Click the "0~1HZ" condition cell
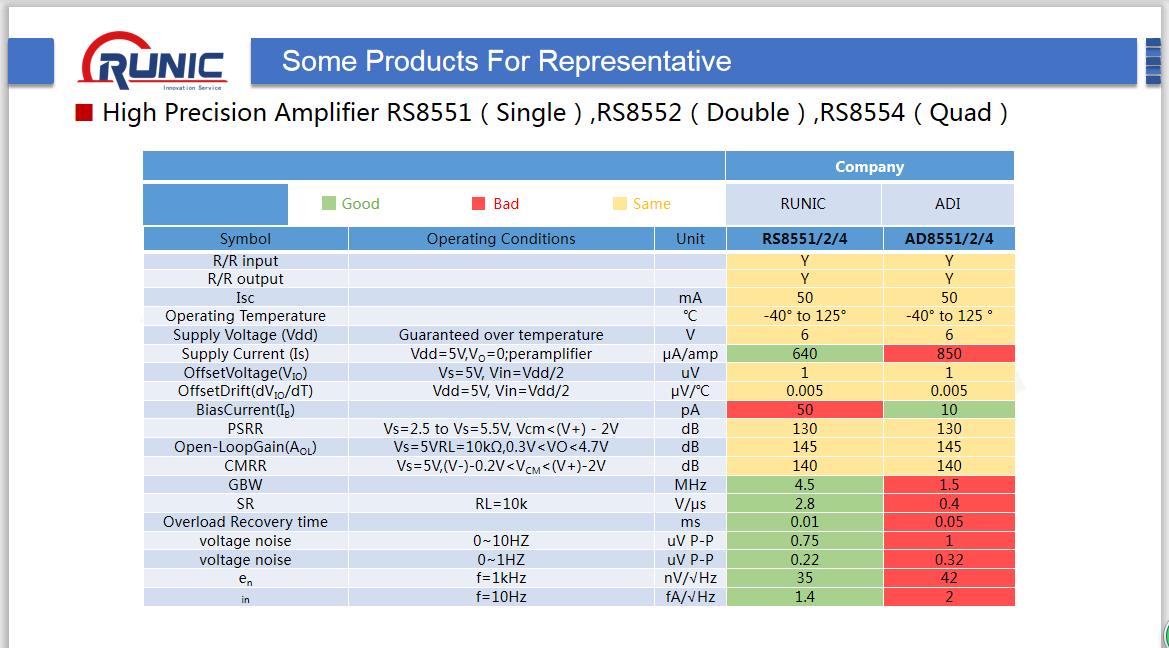The height and width of the screenshot is (648, 1169). pos(501,559)
